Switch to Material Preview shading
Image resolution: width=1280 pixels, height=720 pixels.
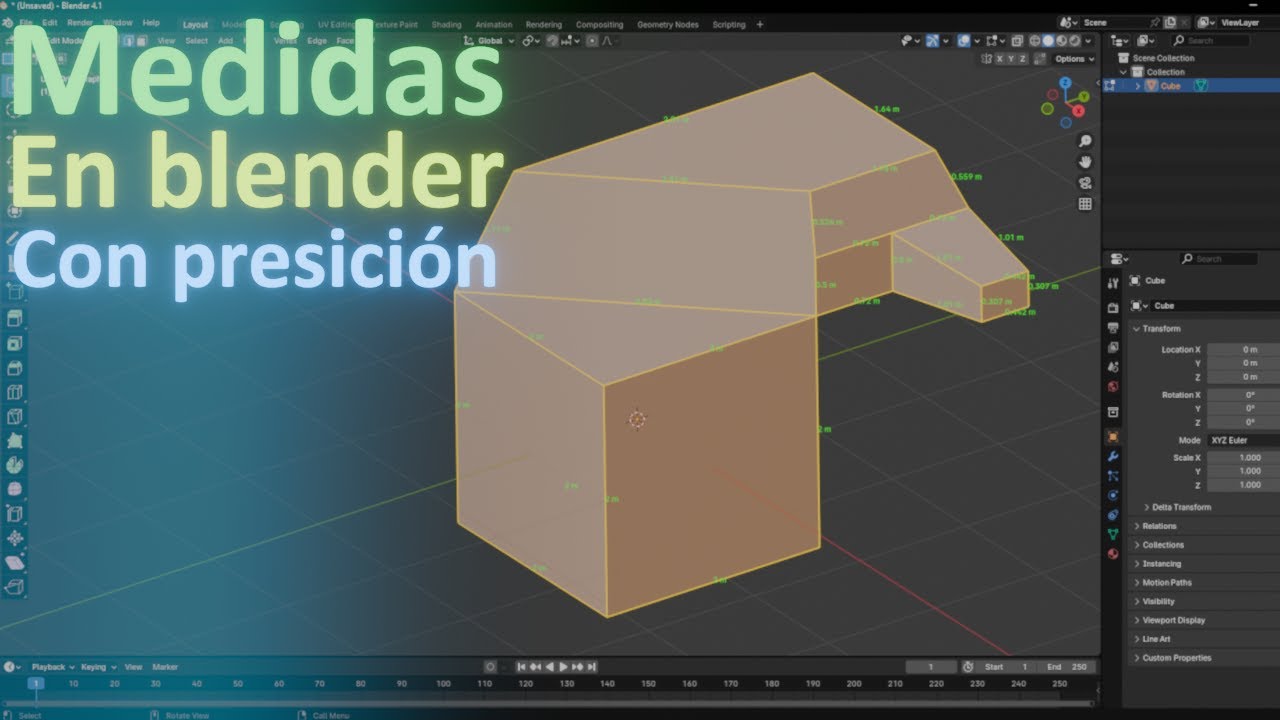coord(1061,41)
